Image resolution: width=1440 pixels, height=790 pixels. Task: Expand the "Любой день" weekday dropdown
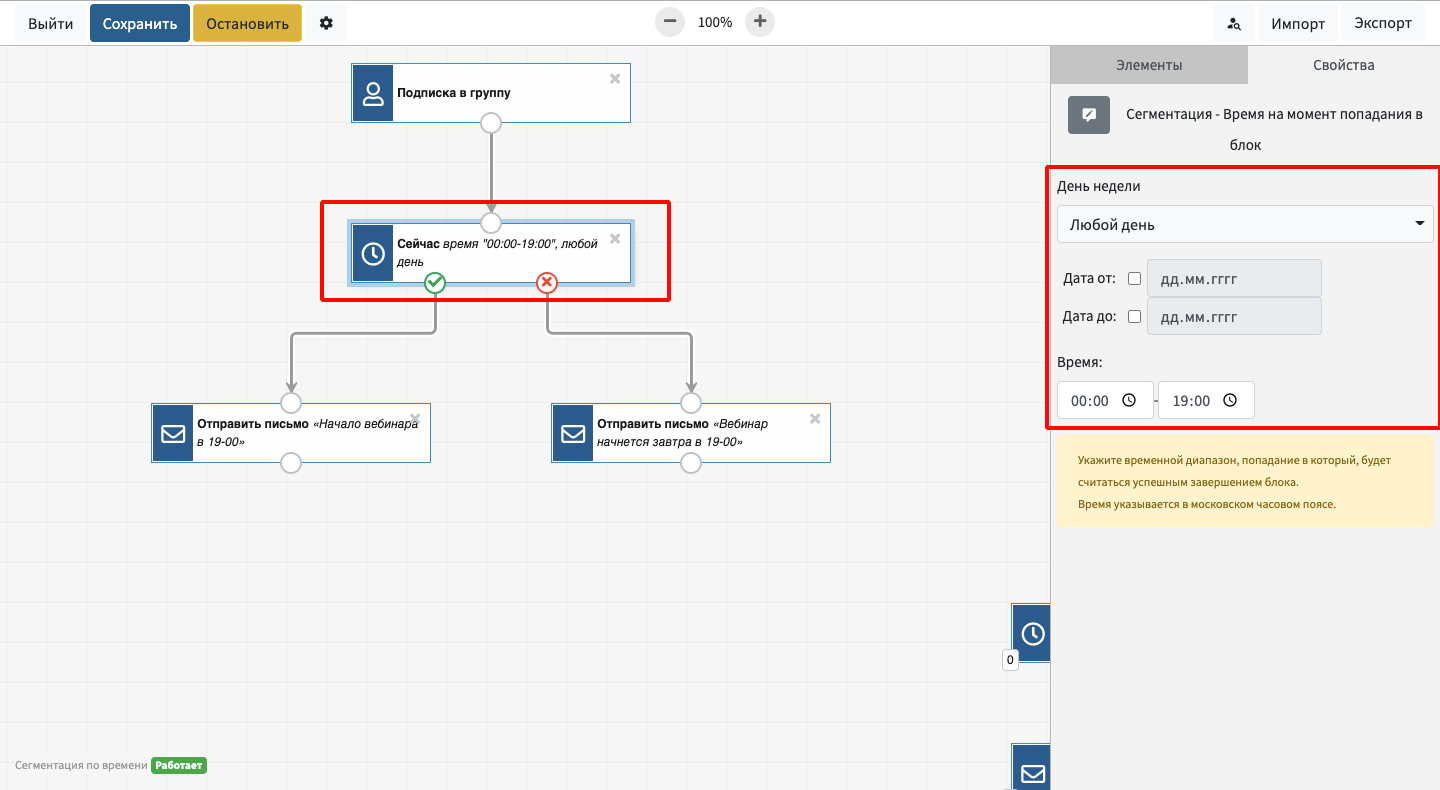(1244, 225)
